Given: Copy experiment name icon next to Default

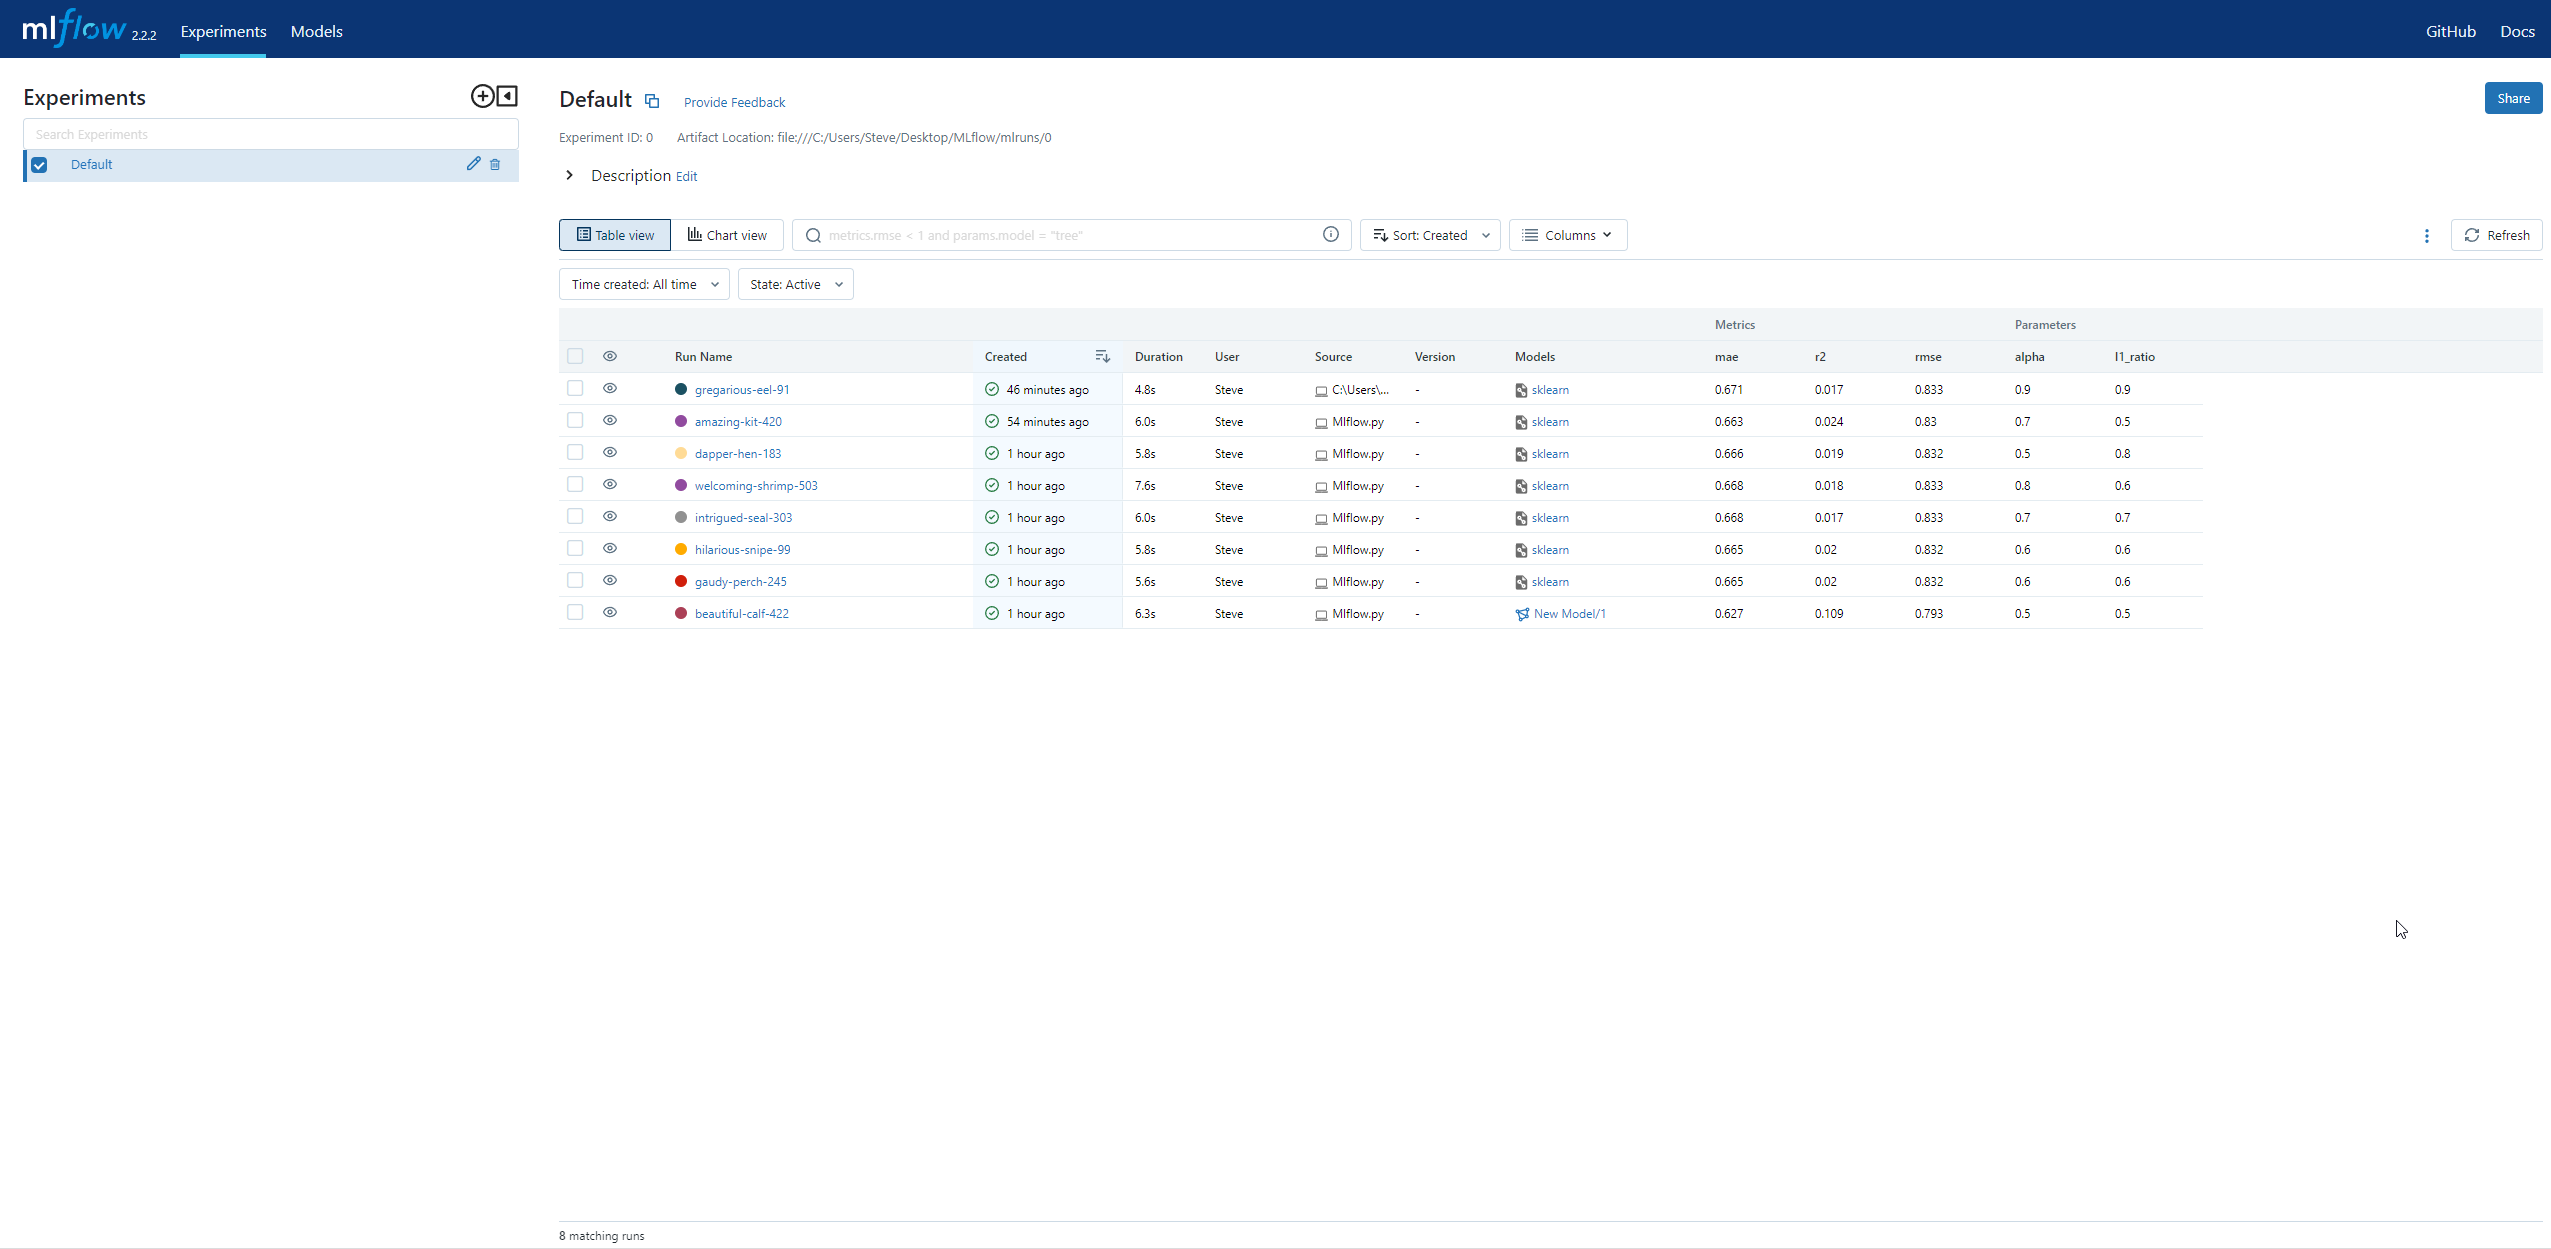Looking at the screenshot, I should (652, 101).
